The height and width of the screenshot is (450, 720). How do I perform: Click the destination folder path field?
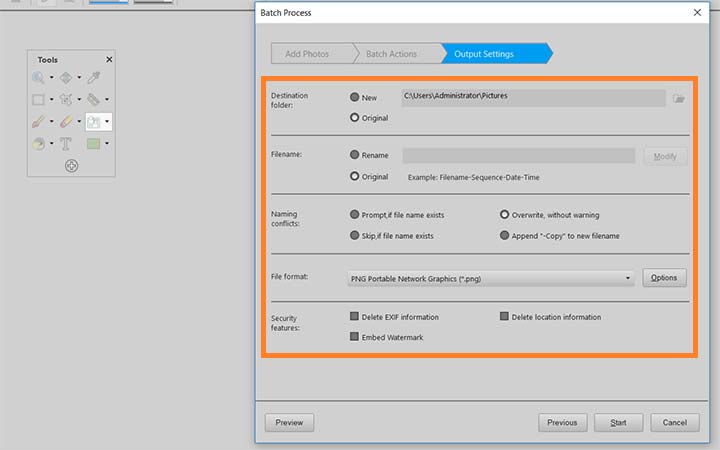coord(533,98)
